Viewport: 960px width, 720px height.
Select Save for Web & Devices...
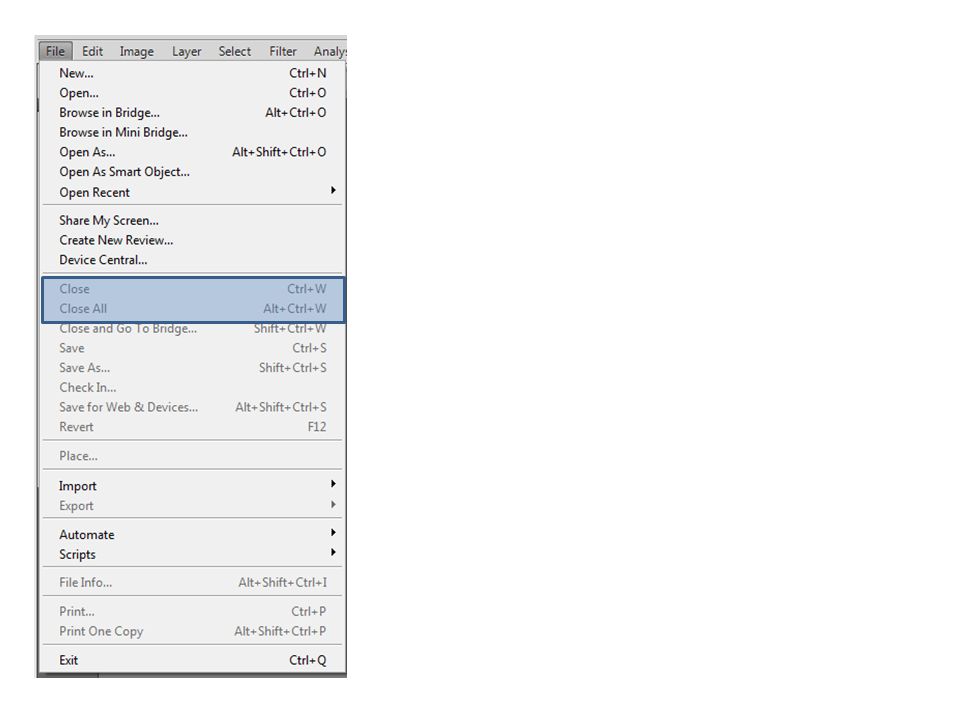click(193, 407)
